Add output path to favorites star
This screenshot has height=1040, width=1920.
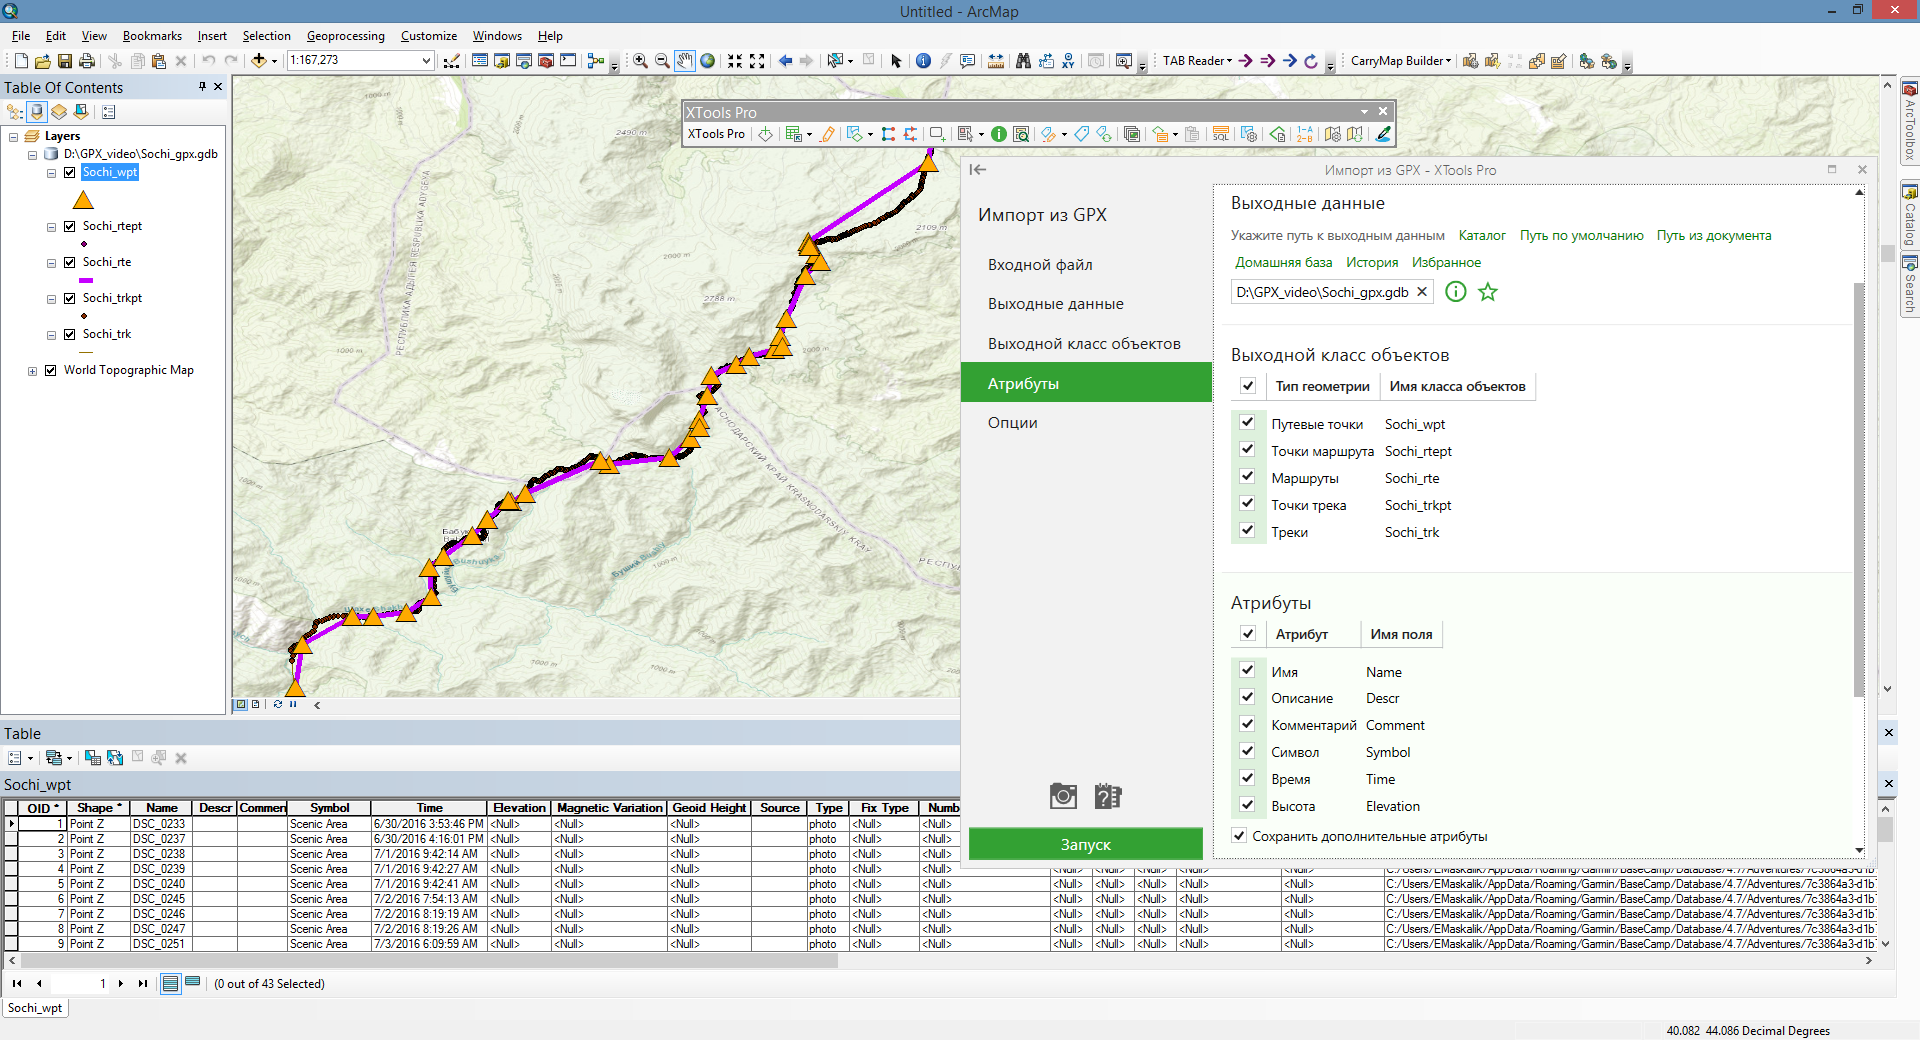tap(1488, 292)
